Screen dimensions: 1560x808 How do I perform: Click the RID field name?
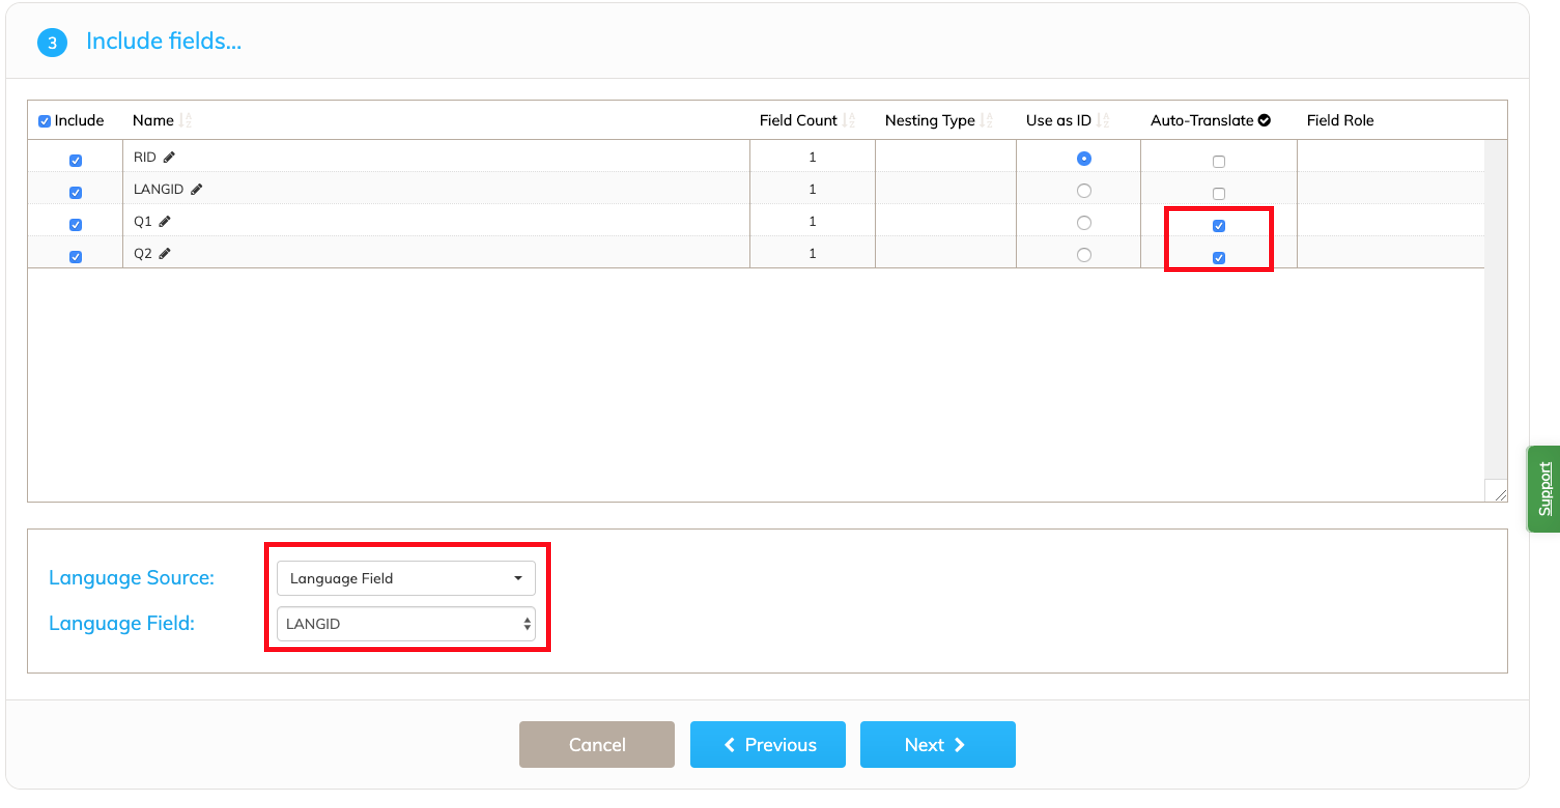click(145, 157)
